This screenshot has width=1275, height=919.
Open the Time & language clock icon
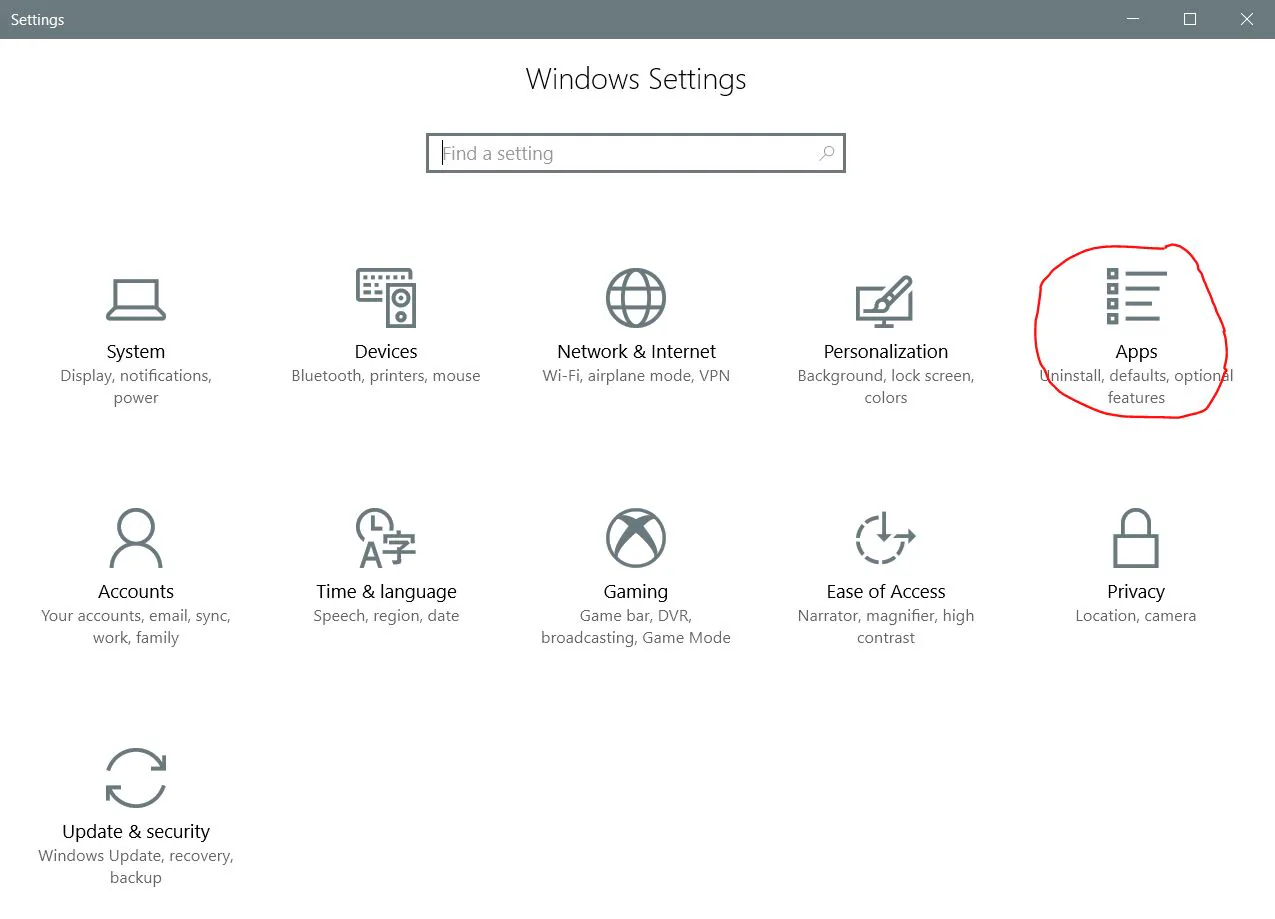click(x=386, y=538)
